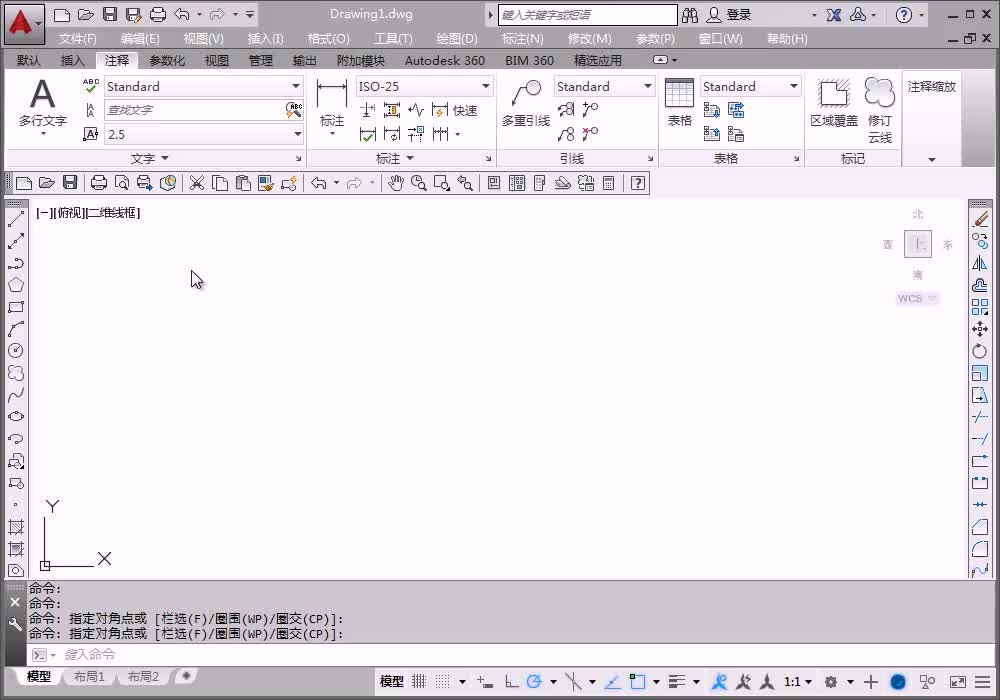This screenshot has height=700, width=1000.
Task: Click the Quick dimension (快速) button
Action: click(x=455, y=110)
